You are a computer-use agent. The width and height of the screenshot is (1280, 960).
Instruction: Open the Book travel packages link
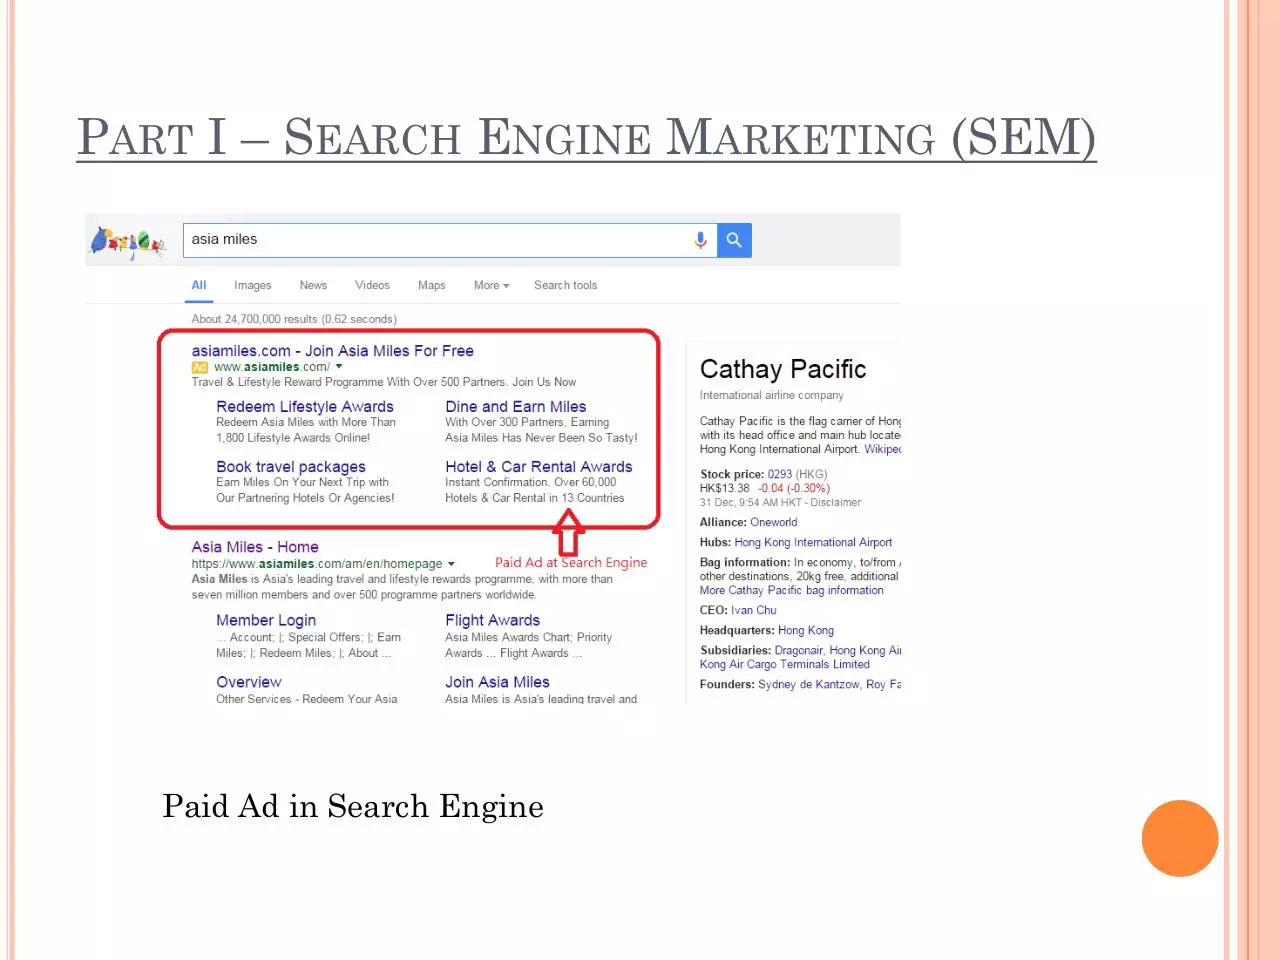pyautogui.click(x=291, y=467)
